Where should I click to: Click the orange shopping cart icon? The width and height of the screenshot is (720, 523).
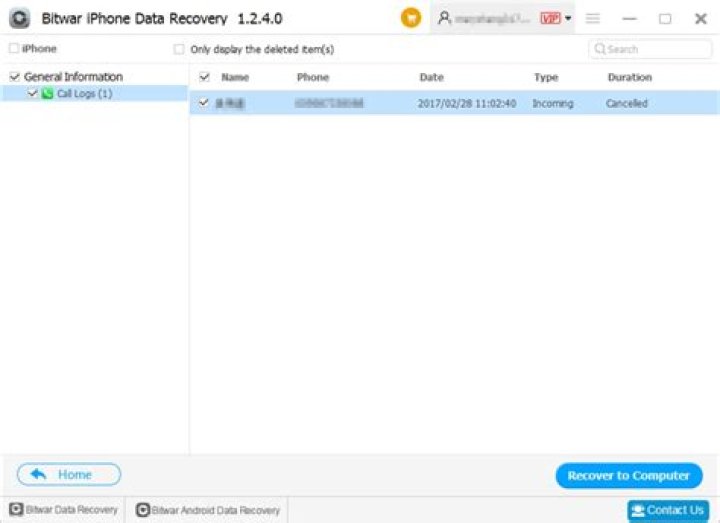click(x=410, y=18)
